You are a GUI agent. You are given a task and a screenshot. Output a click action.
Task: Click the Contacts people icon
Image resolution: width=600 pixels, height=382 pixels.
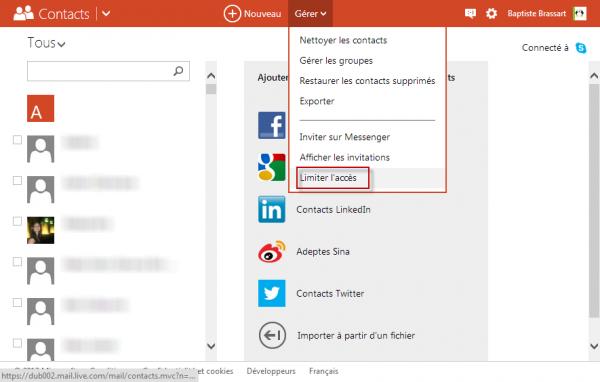24,13
